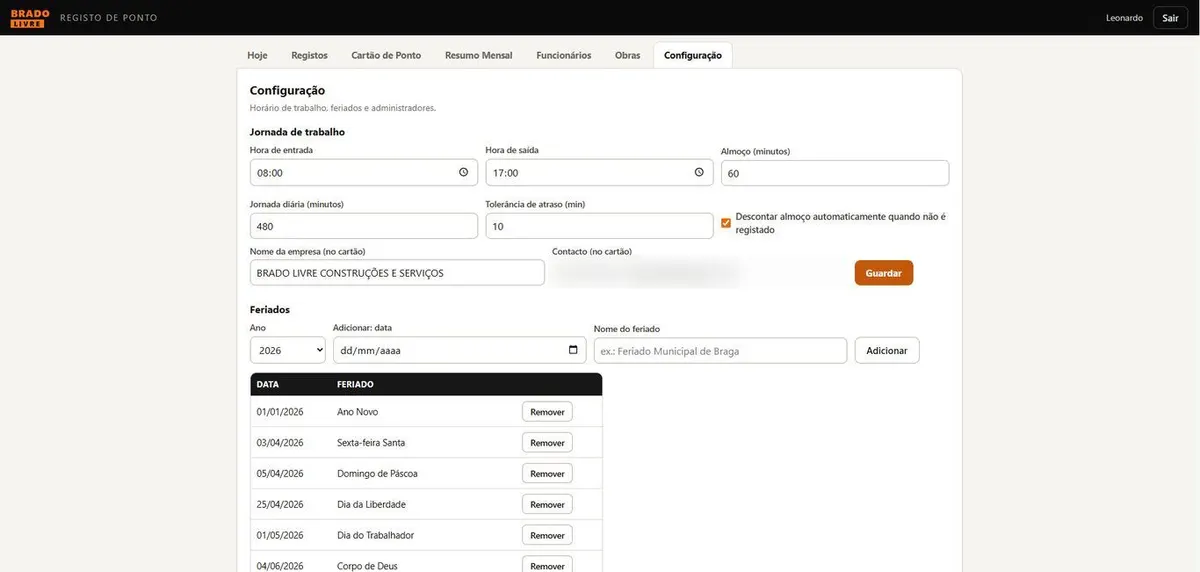
Task: Switch to the Obras tab
Action: (x=628, y=55)
